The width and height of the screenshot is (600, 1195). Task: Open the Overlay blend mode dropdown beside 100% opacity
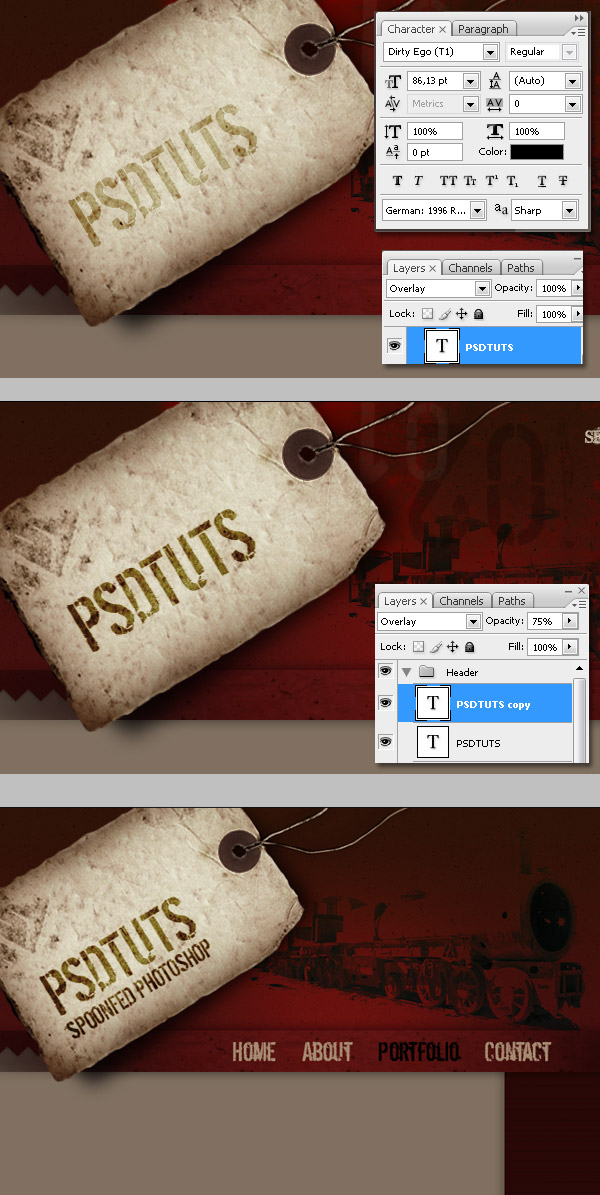click(482, 288)
